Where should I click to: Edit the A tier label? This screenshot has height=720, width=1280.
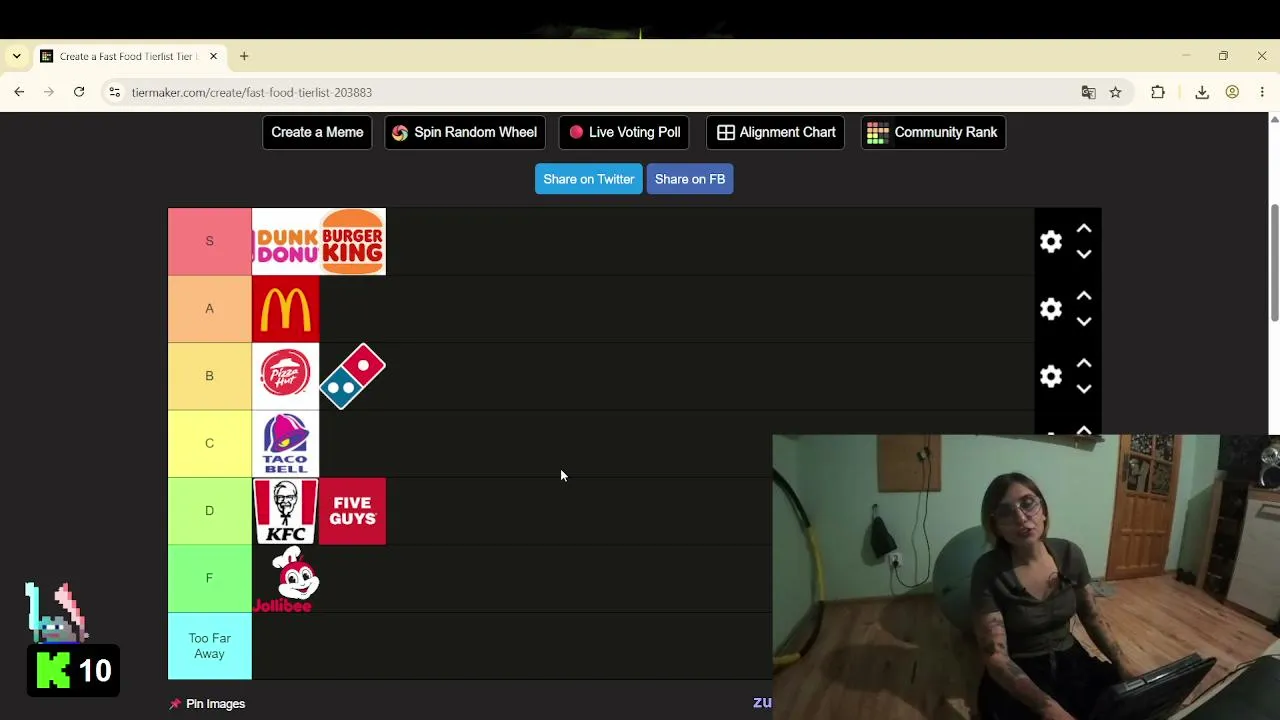[x=209, y=309]
